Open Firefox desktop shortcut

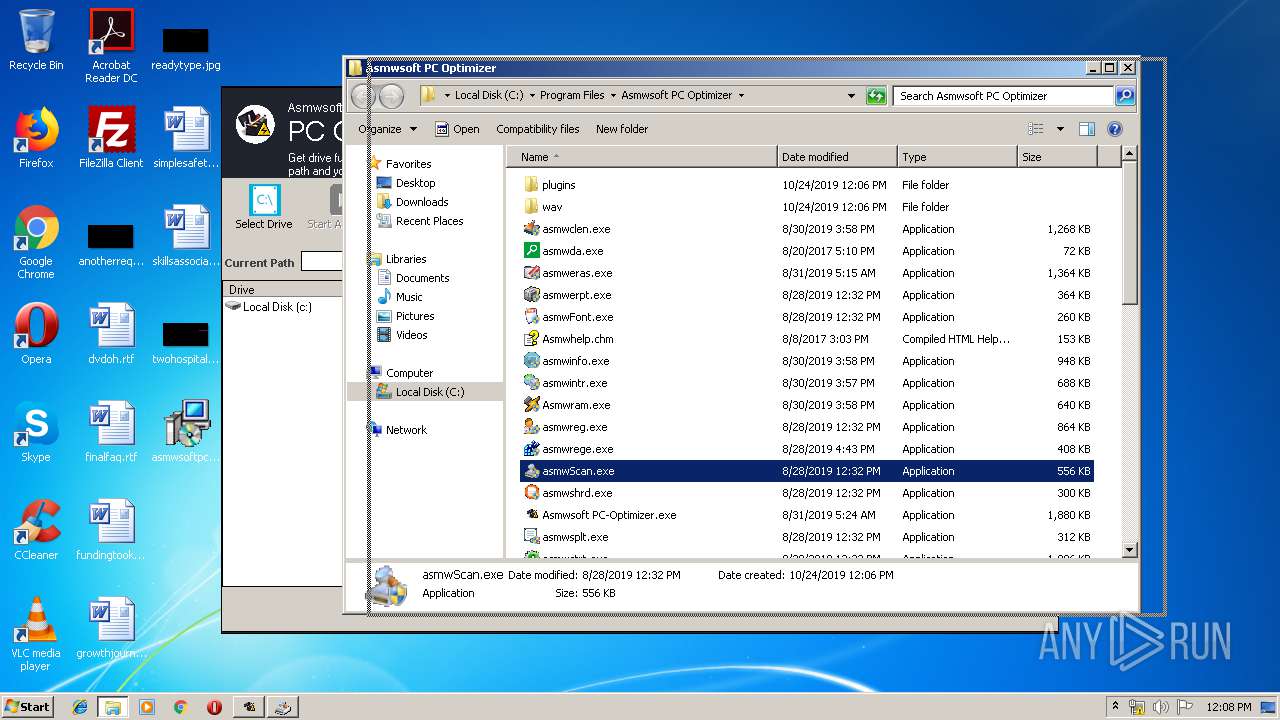36,138
